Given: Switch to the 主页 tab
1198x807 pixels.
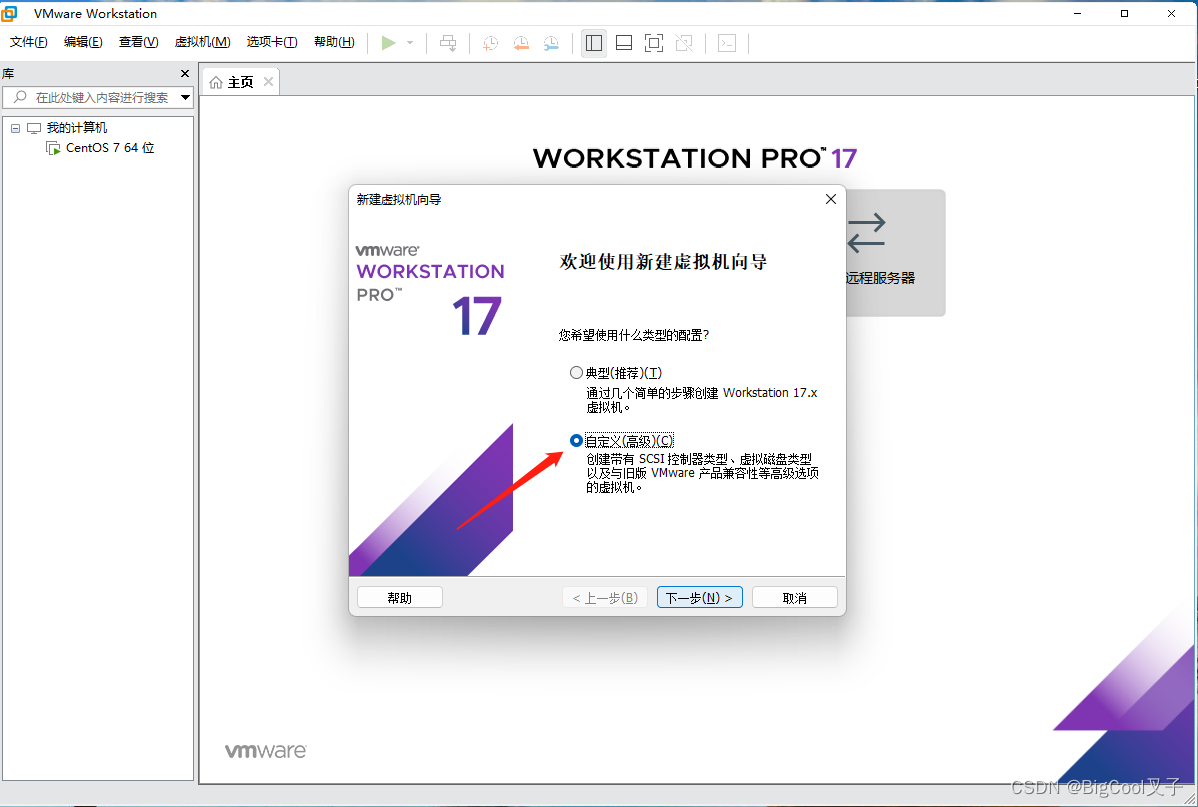Looking at the screenshot, I should (239, 80).
